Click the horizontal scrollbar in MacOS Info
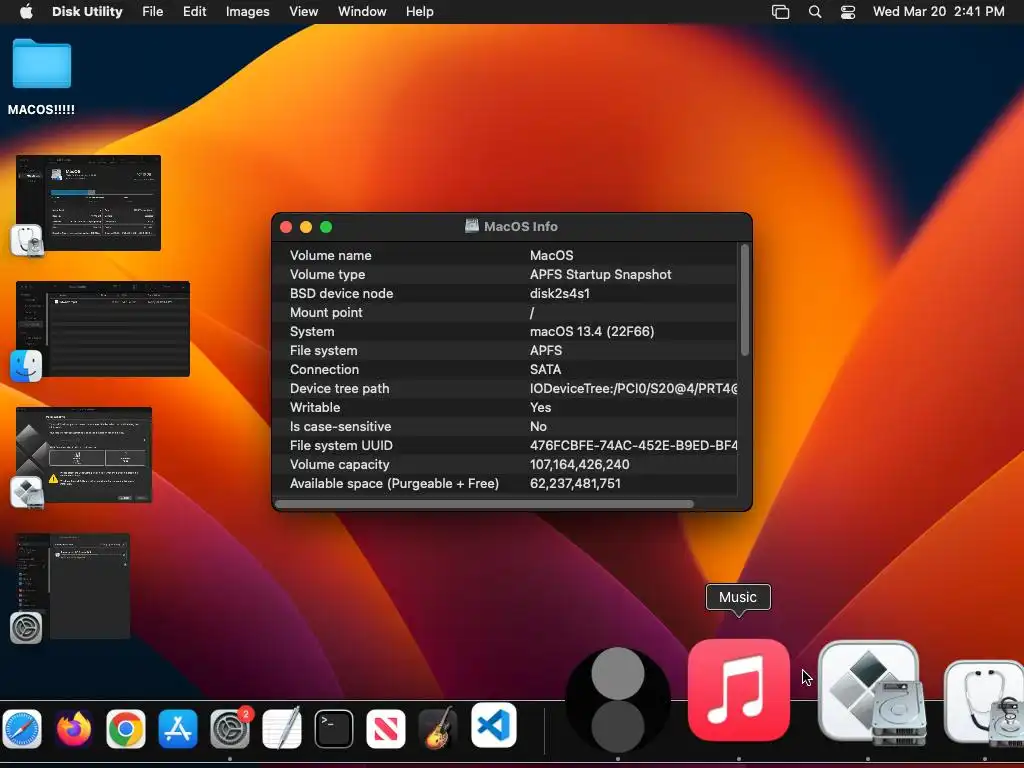This screenshot has height=768, width=1024. pyautogui.click(x=484, y=504)
